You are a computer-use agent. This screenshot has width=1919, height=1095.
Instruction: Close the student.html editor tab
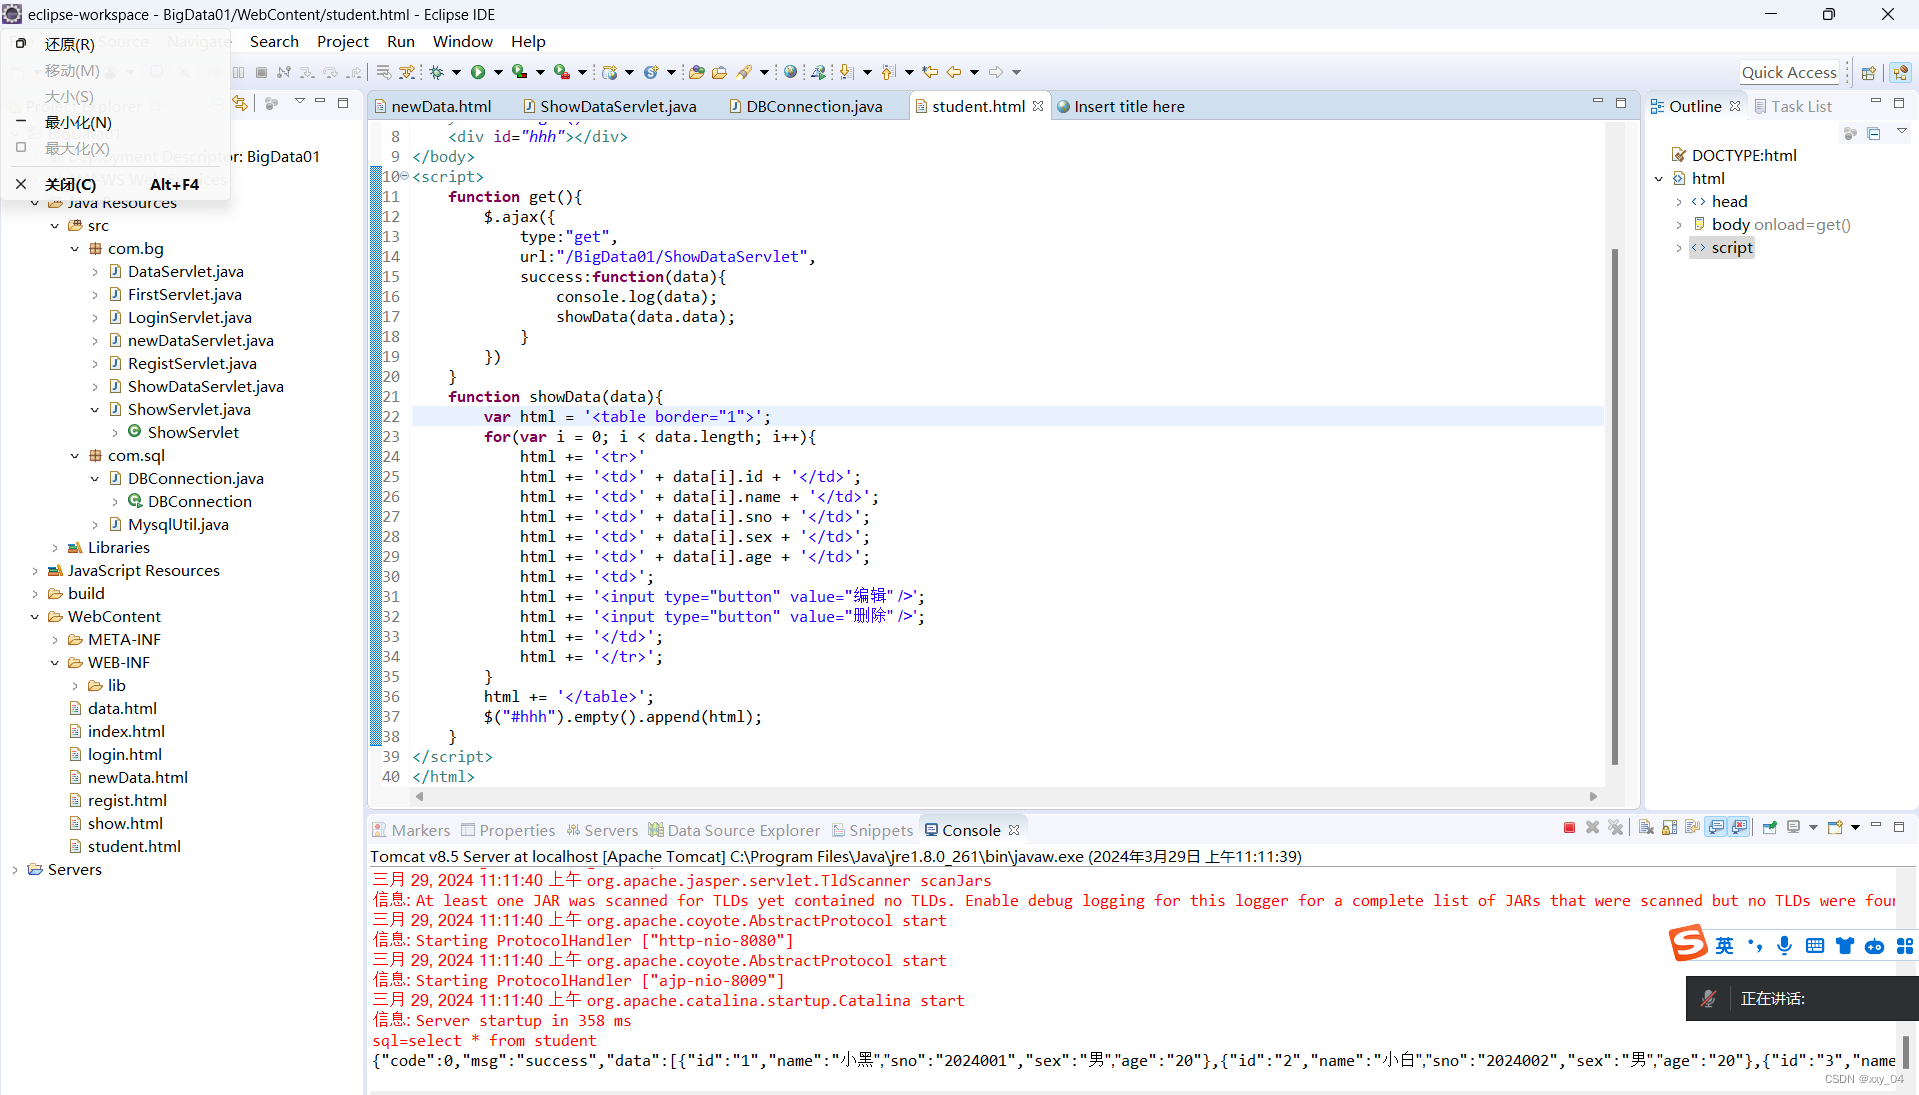(x=1038, y=106)
